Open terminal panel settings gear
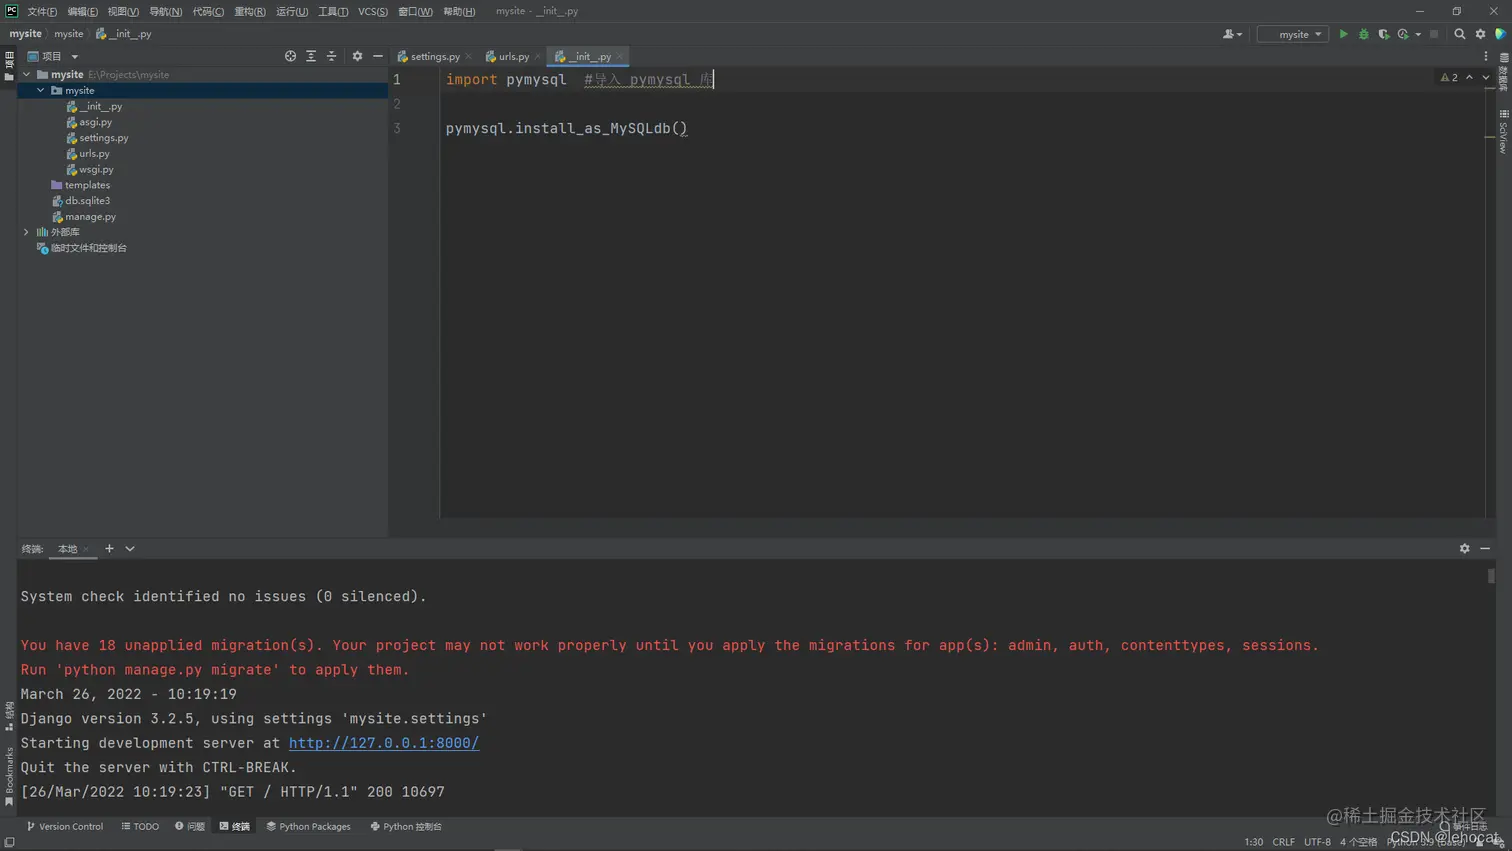 [x=1464, y=548]
